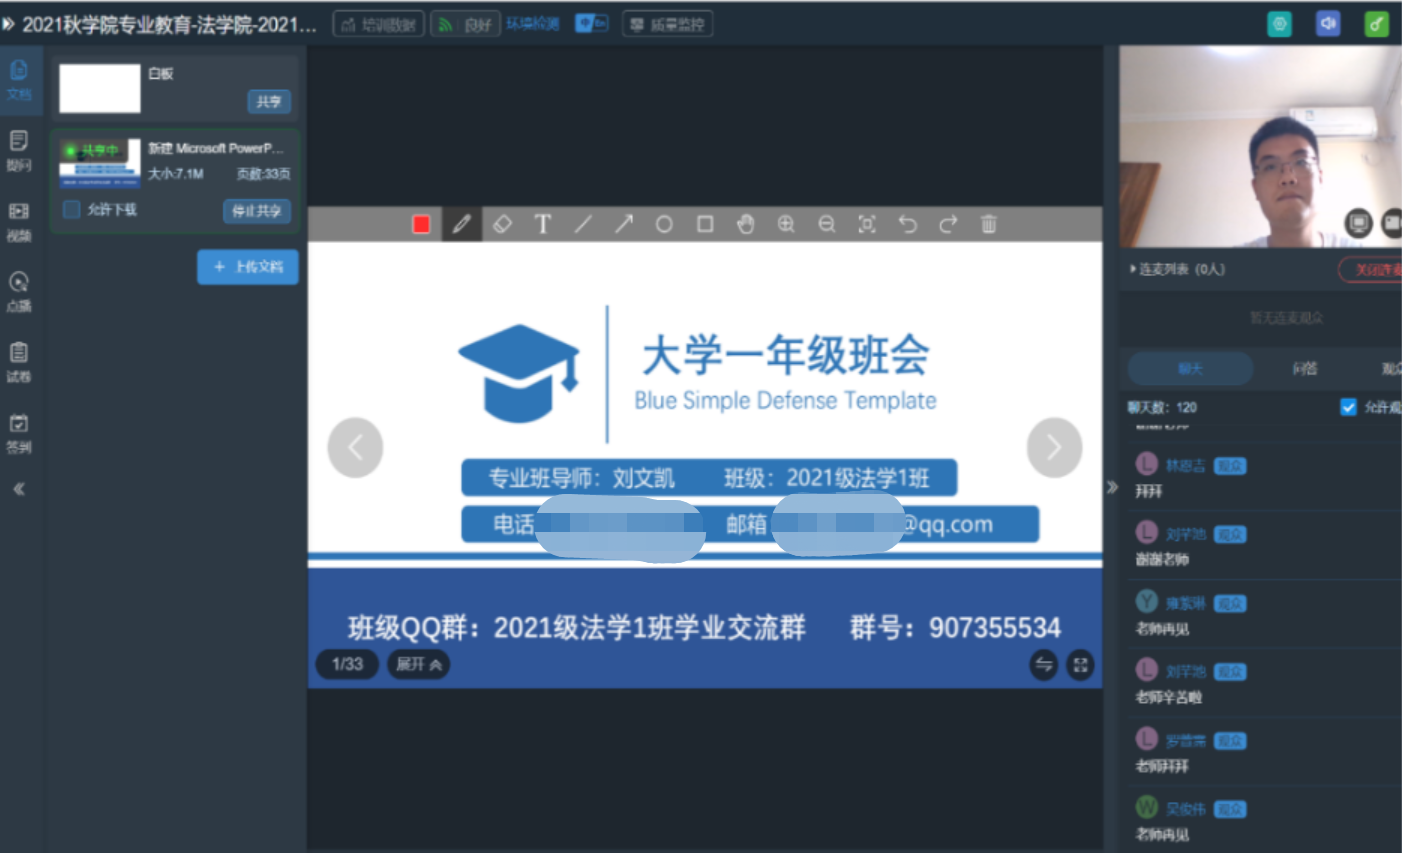The width and height of the screenshot is (1402, 855).
Task: Collapse the left sidebar with double chevron
Action: click(x=19, y=489)
